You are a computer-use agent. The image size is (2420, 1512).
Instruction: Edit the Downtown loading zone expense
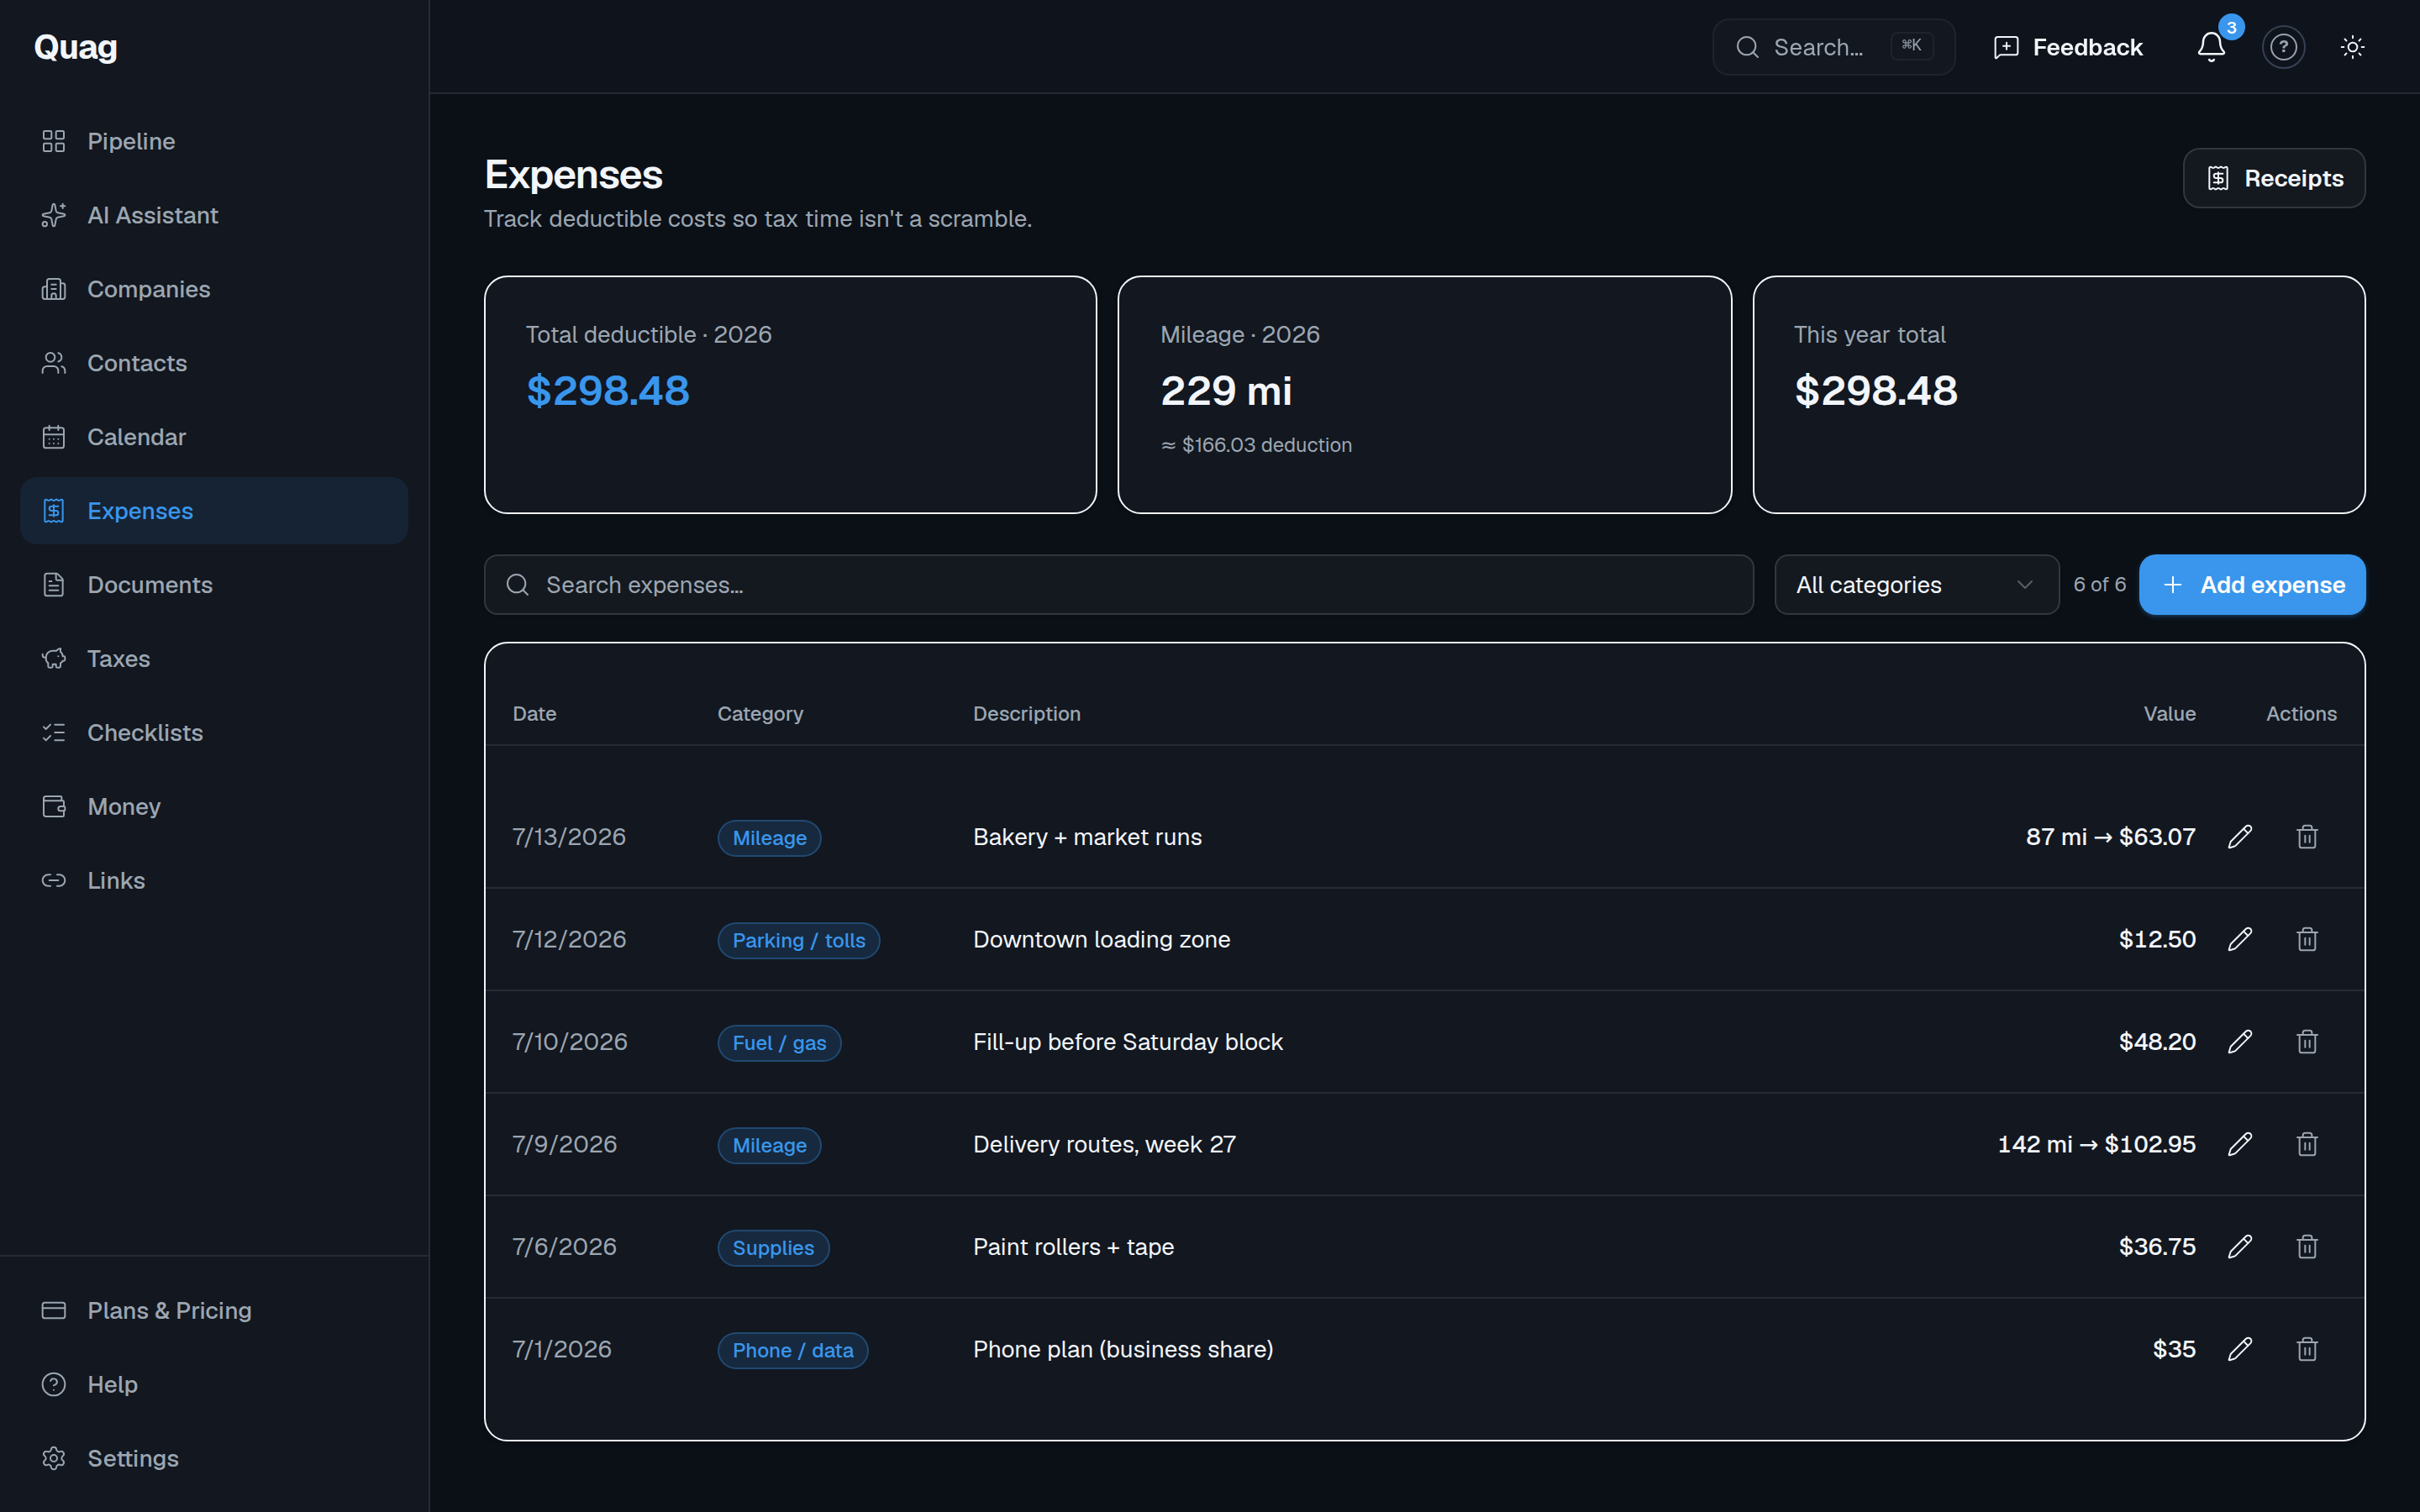[x=2240, y=939]
